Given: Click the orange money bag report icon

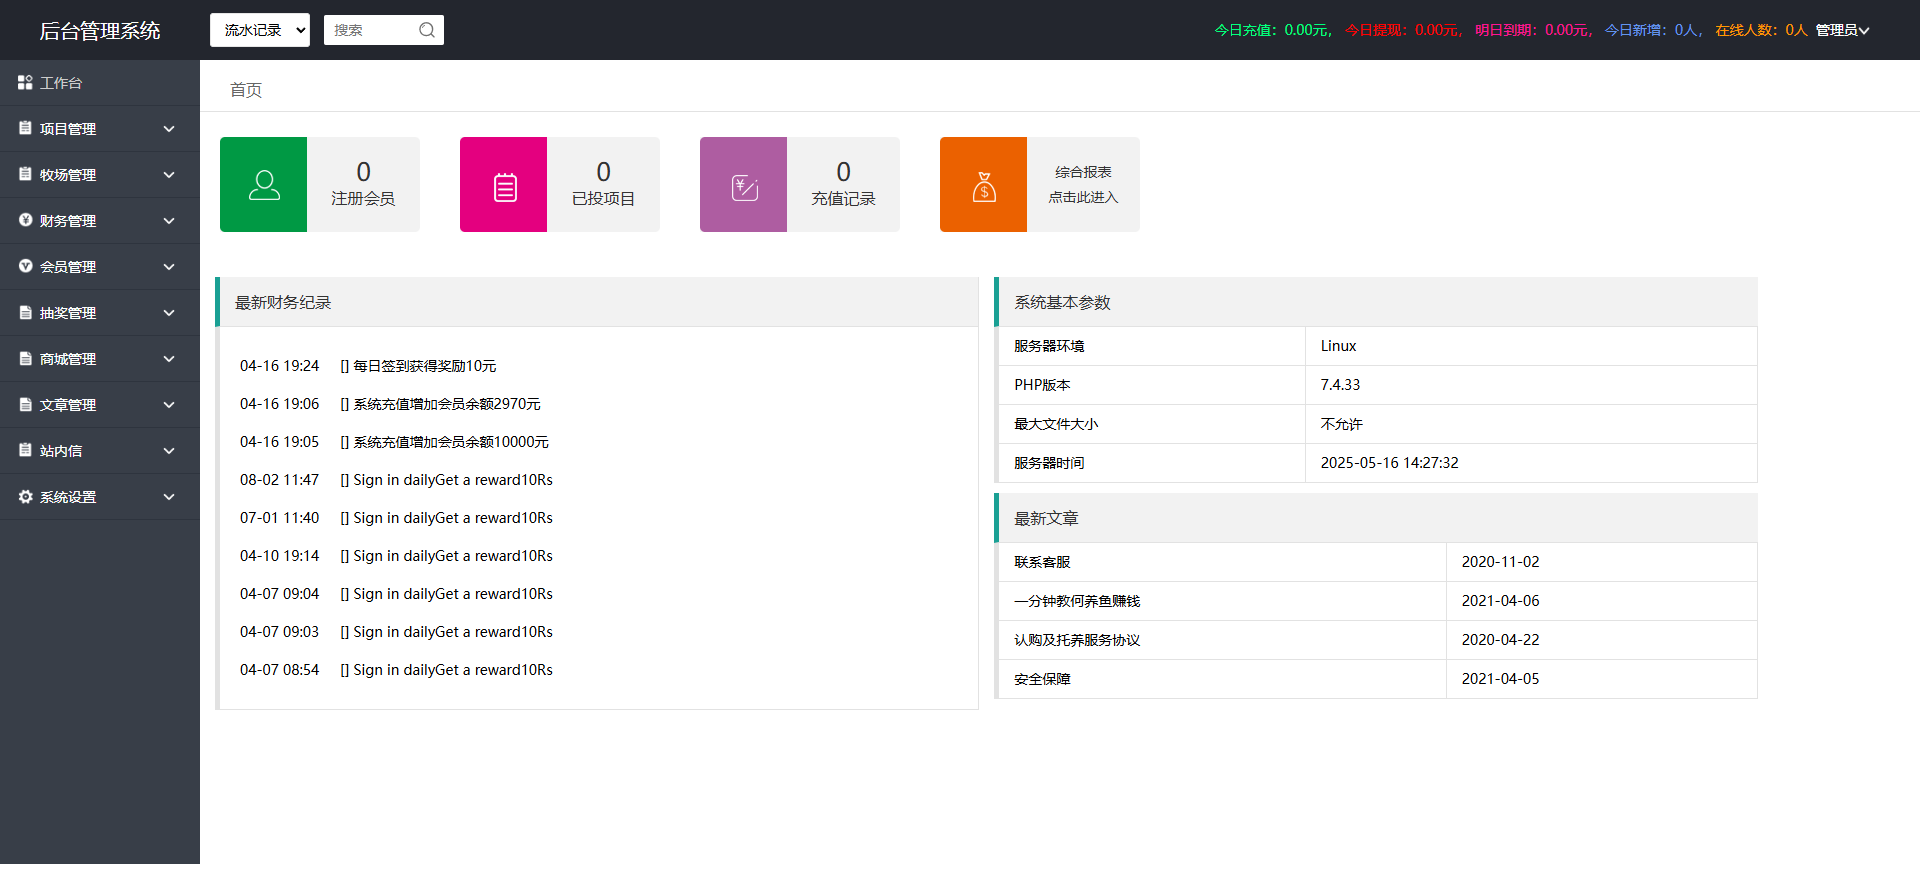Looking at the screenshot, I should coord(984,185).
